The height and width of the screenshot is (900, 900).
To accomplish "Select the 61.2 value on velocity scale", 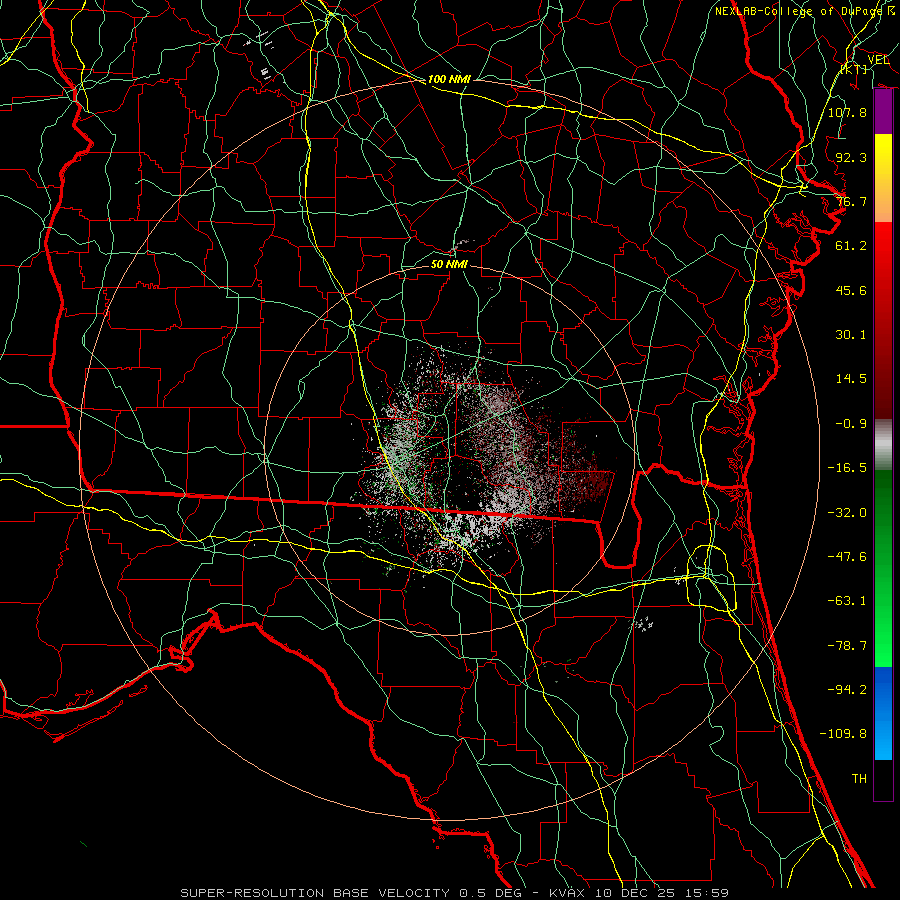I will click(851, 246).
